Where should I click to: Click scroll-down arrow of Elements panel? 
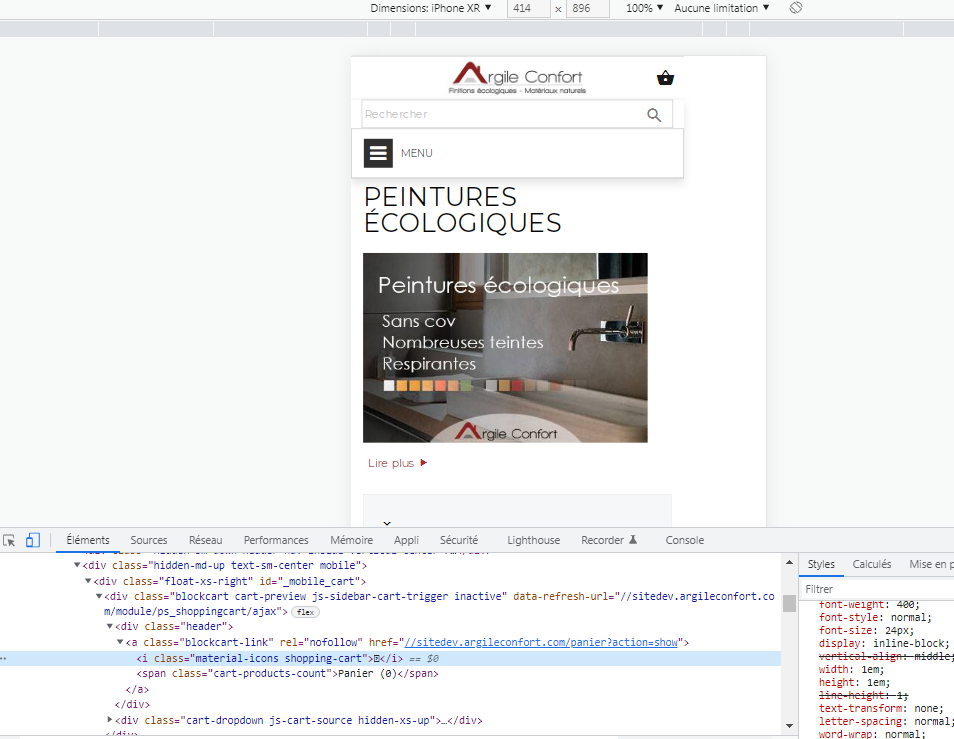(x=789, y=726)
